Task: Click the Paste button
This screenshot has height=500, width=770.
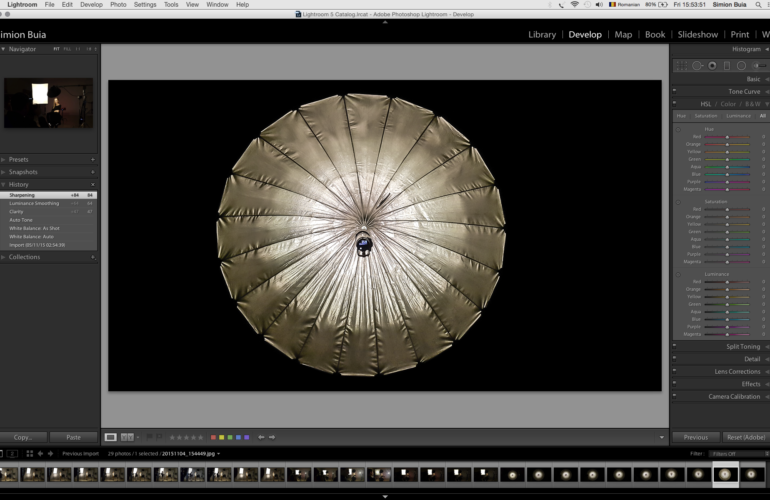Action: 74,437
